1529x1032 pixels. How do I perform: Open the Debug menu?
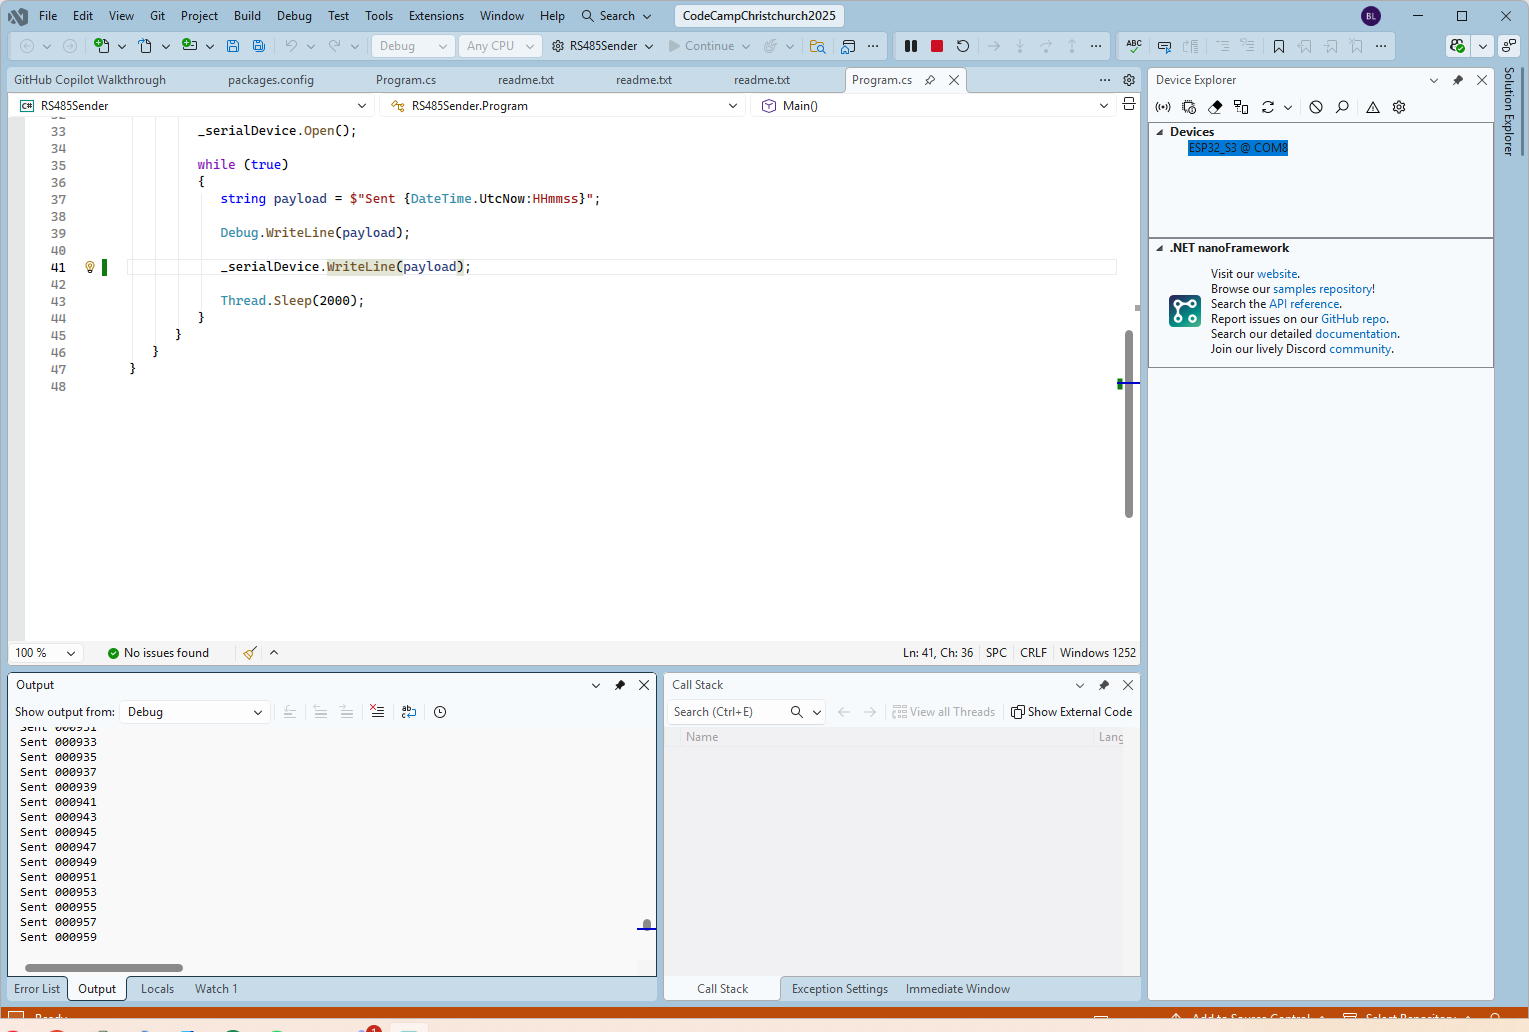pos(294,16)
